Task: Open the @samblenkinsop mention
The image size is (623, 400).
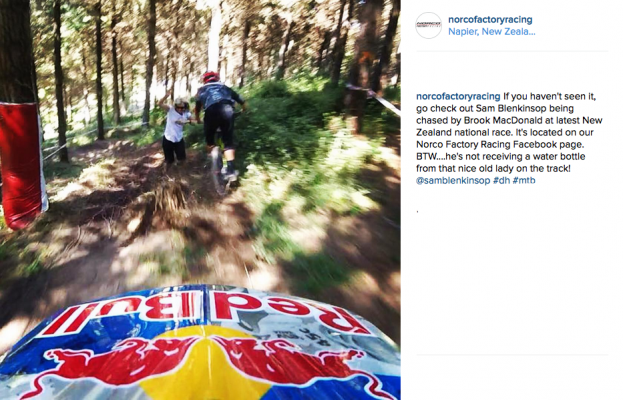Action: (453, 180)
